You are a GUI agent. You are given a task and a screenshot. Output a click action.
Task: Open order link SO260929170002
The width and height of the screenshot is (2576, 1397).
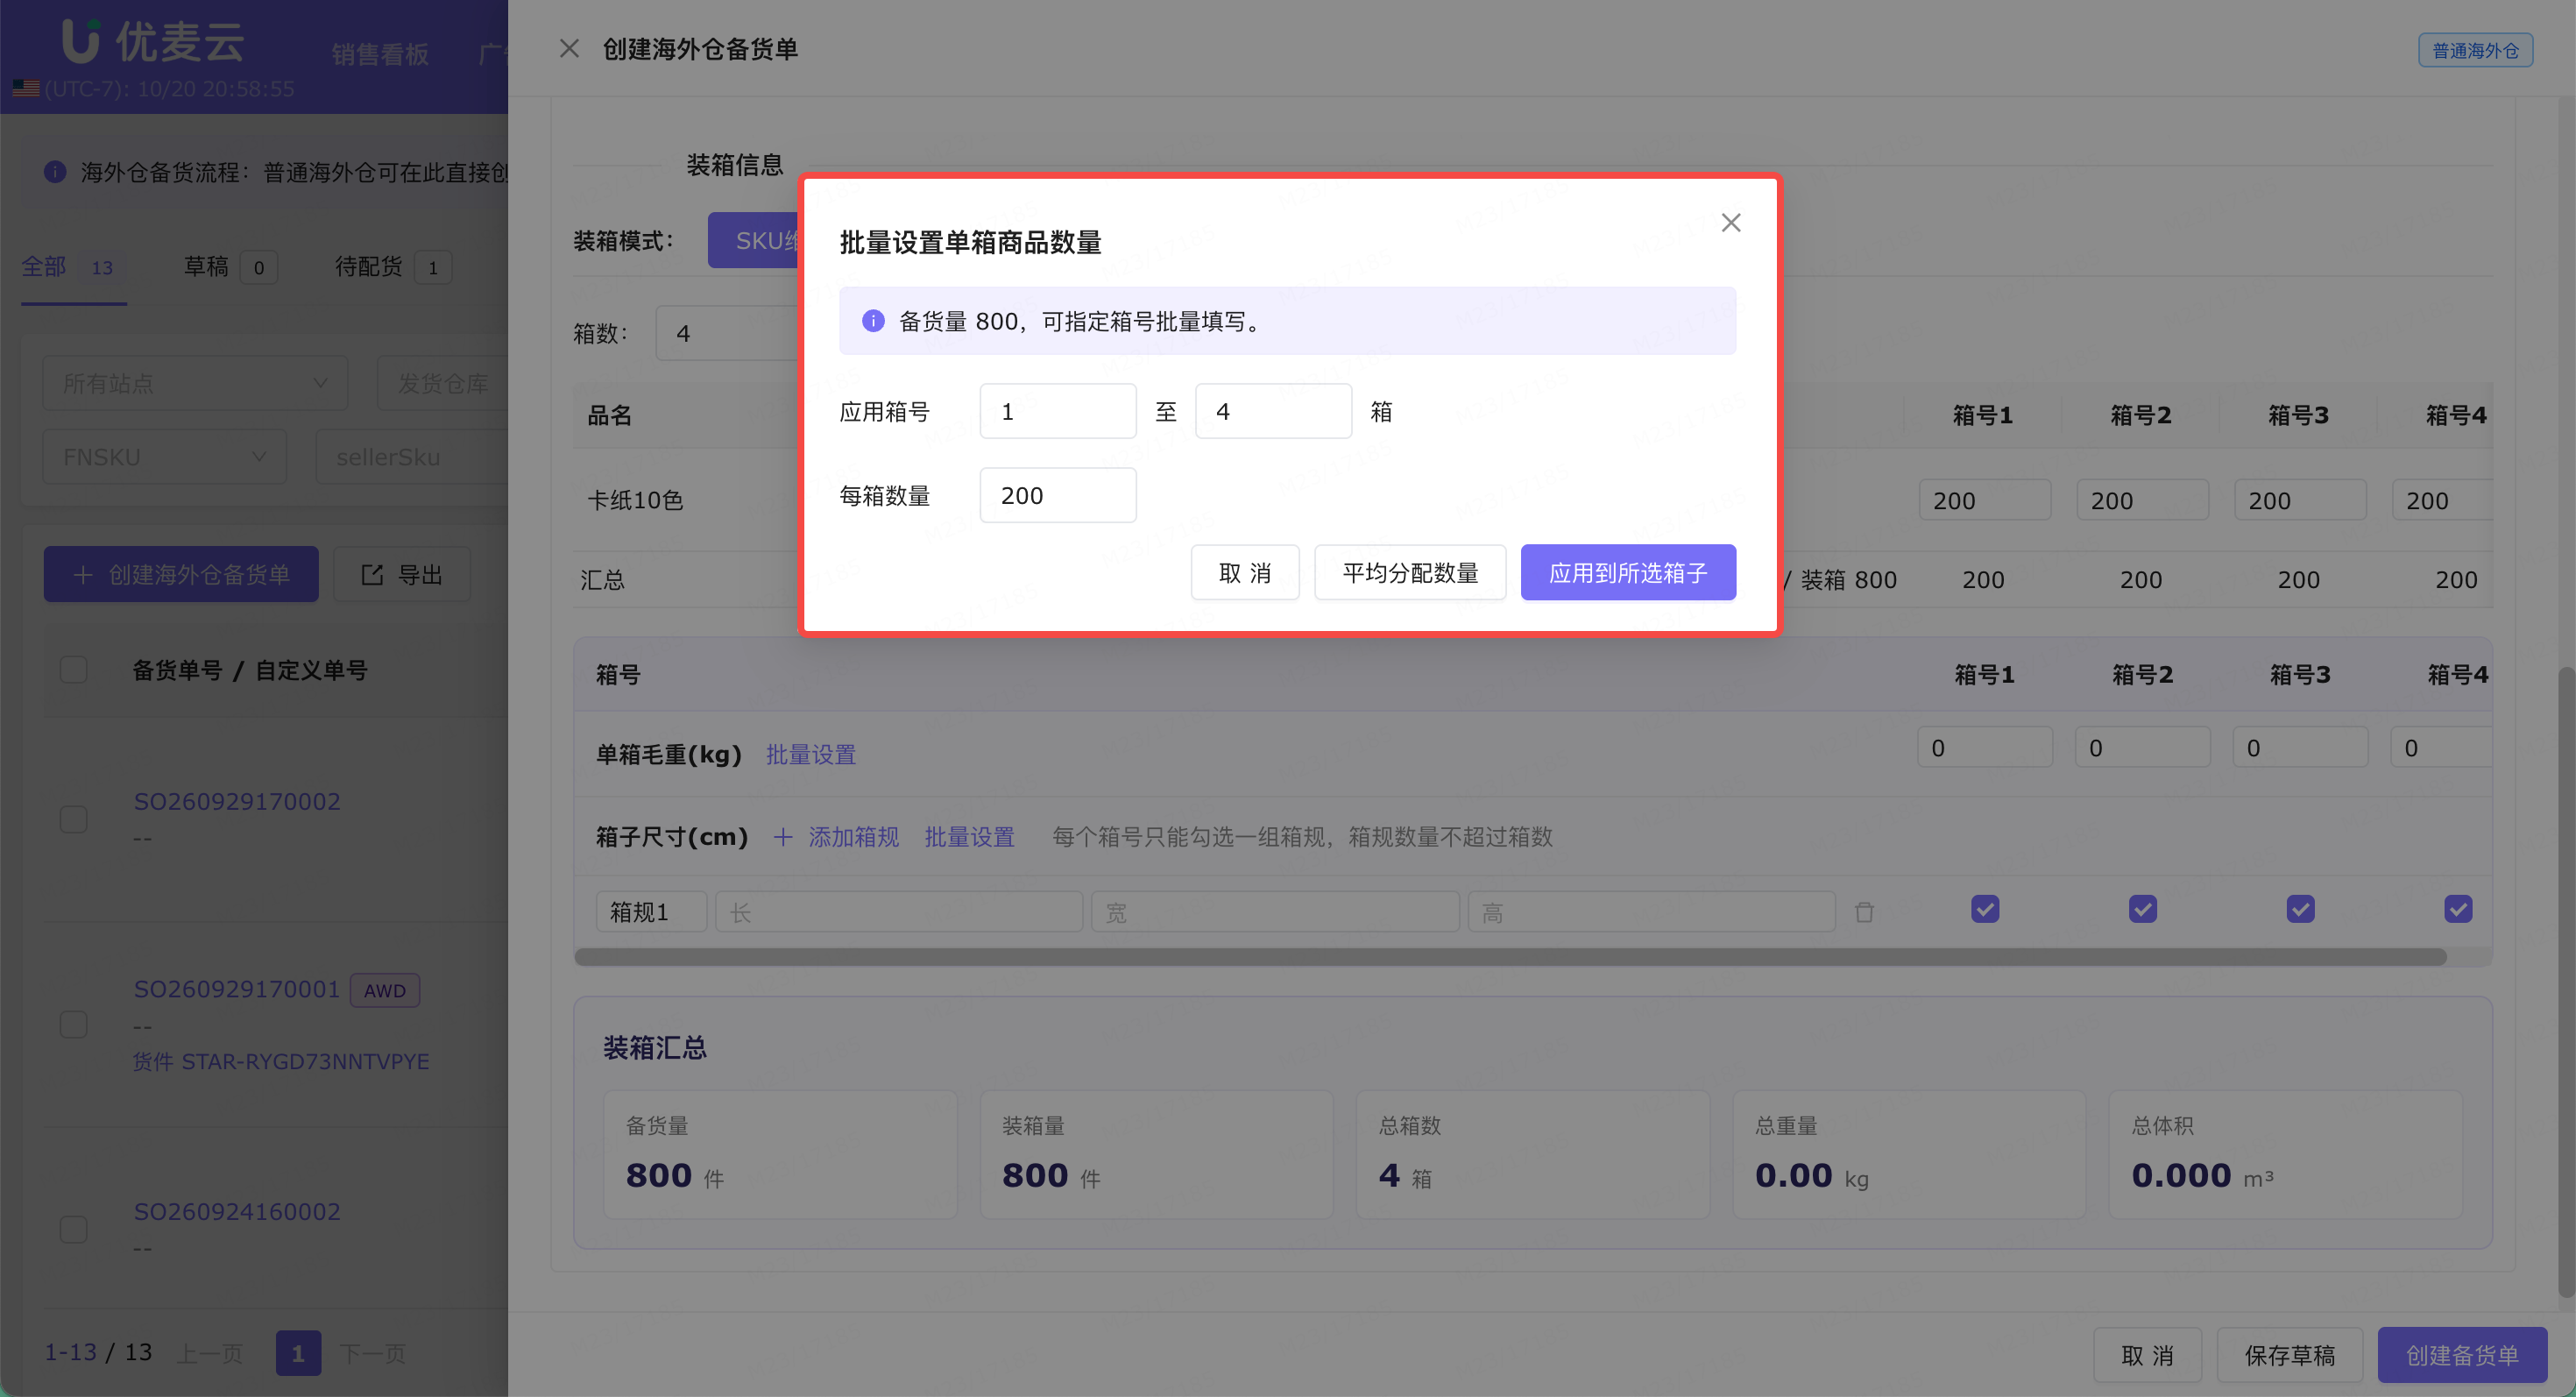[x=237, y=801]
